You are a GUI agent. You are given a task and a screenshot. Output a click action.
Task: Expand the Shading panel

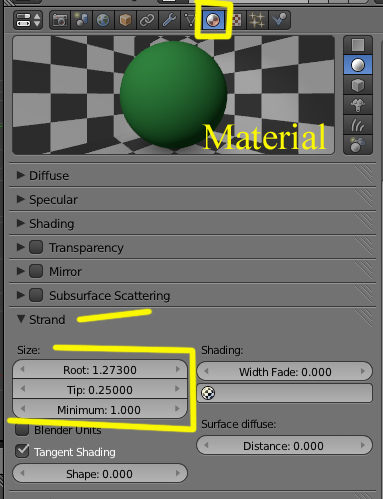[x=21, y=223]
